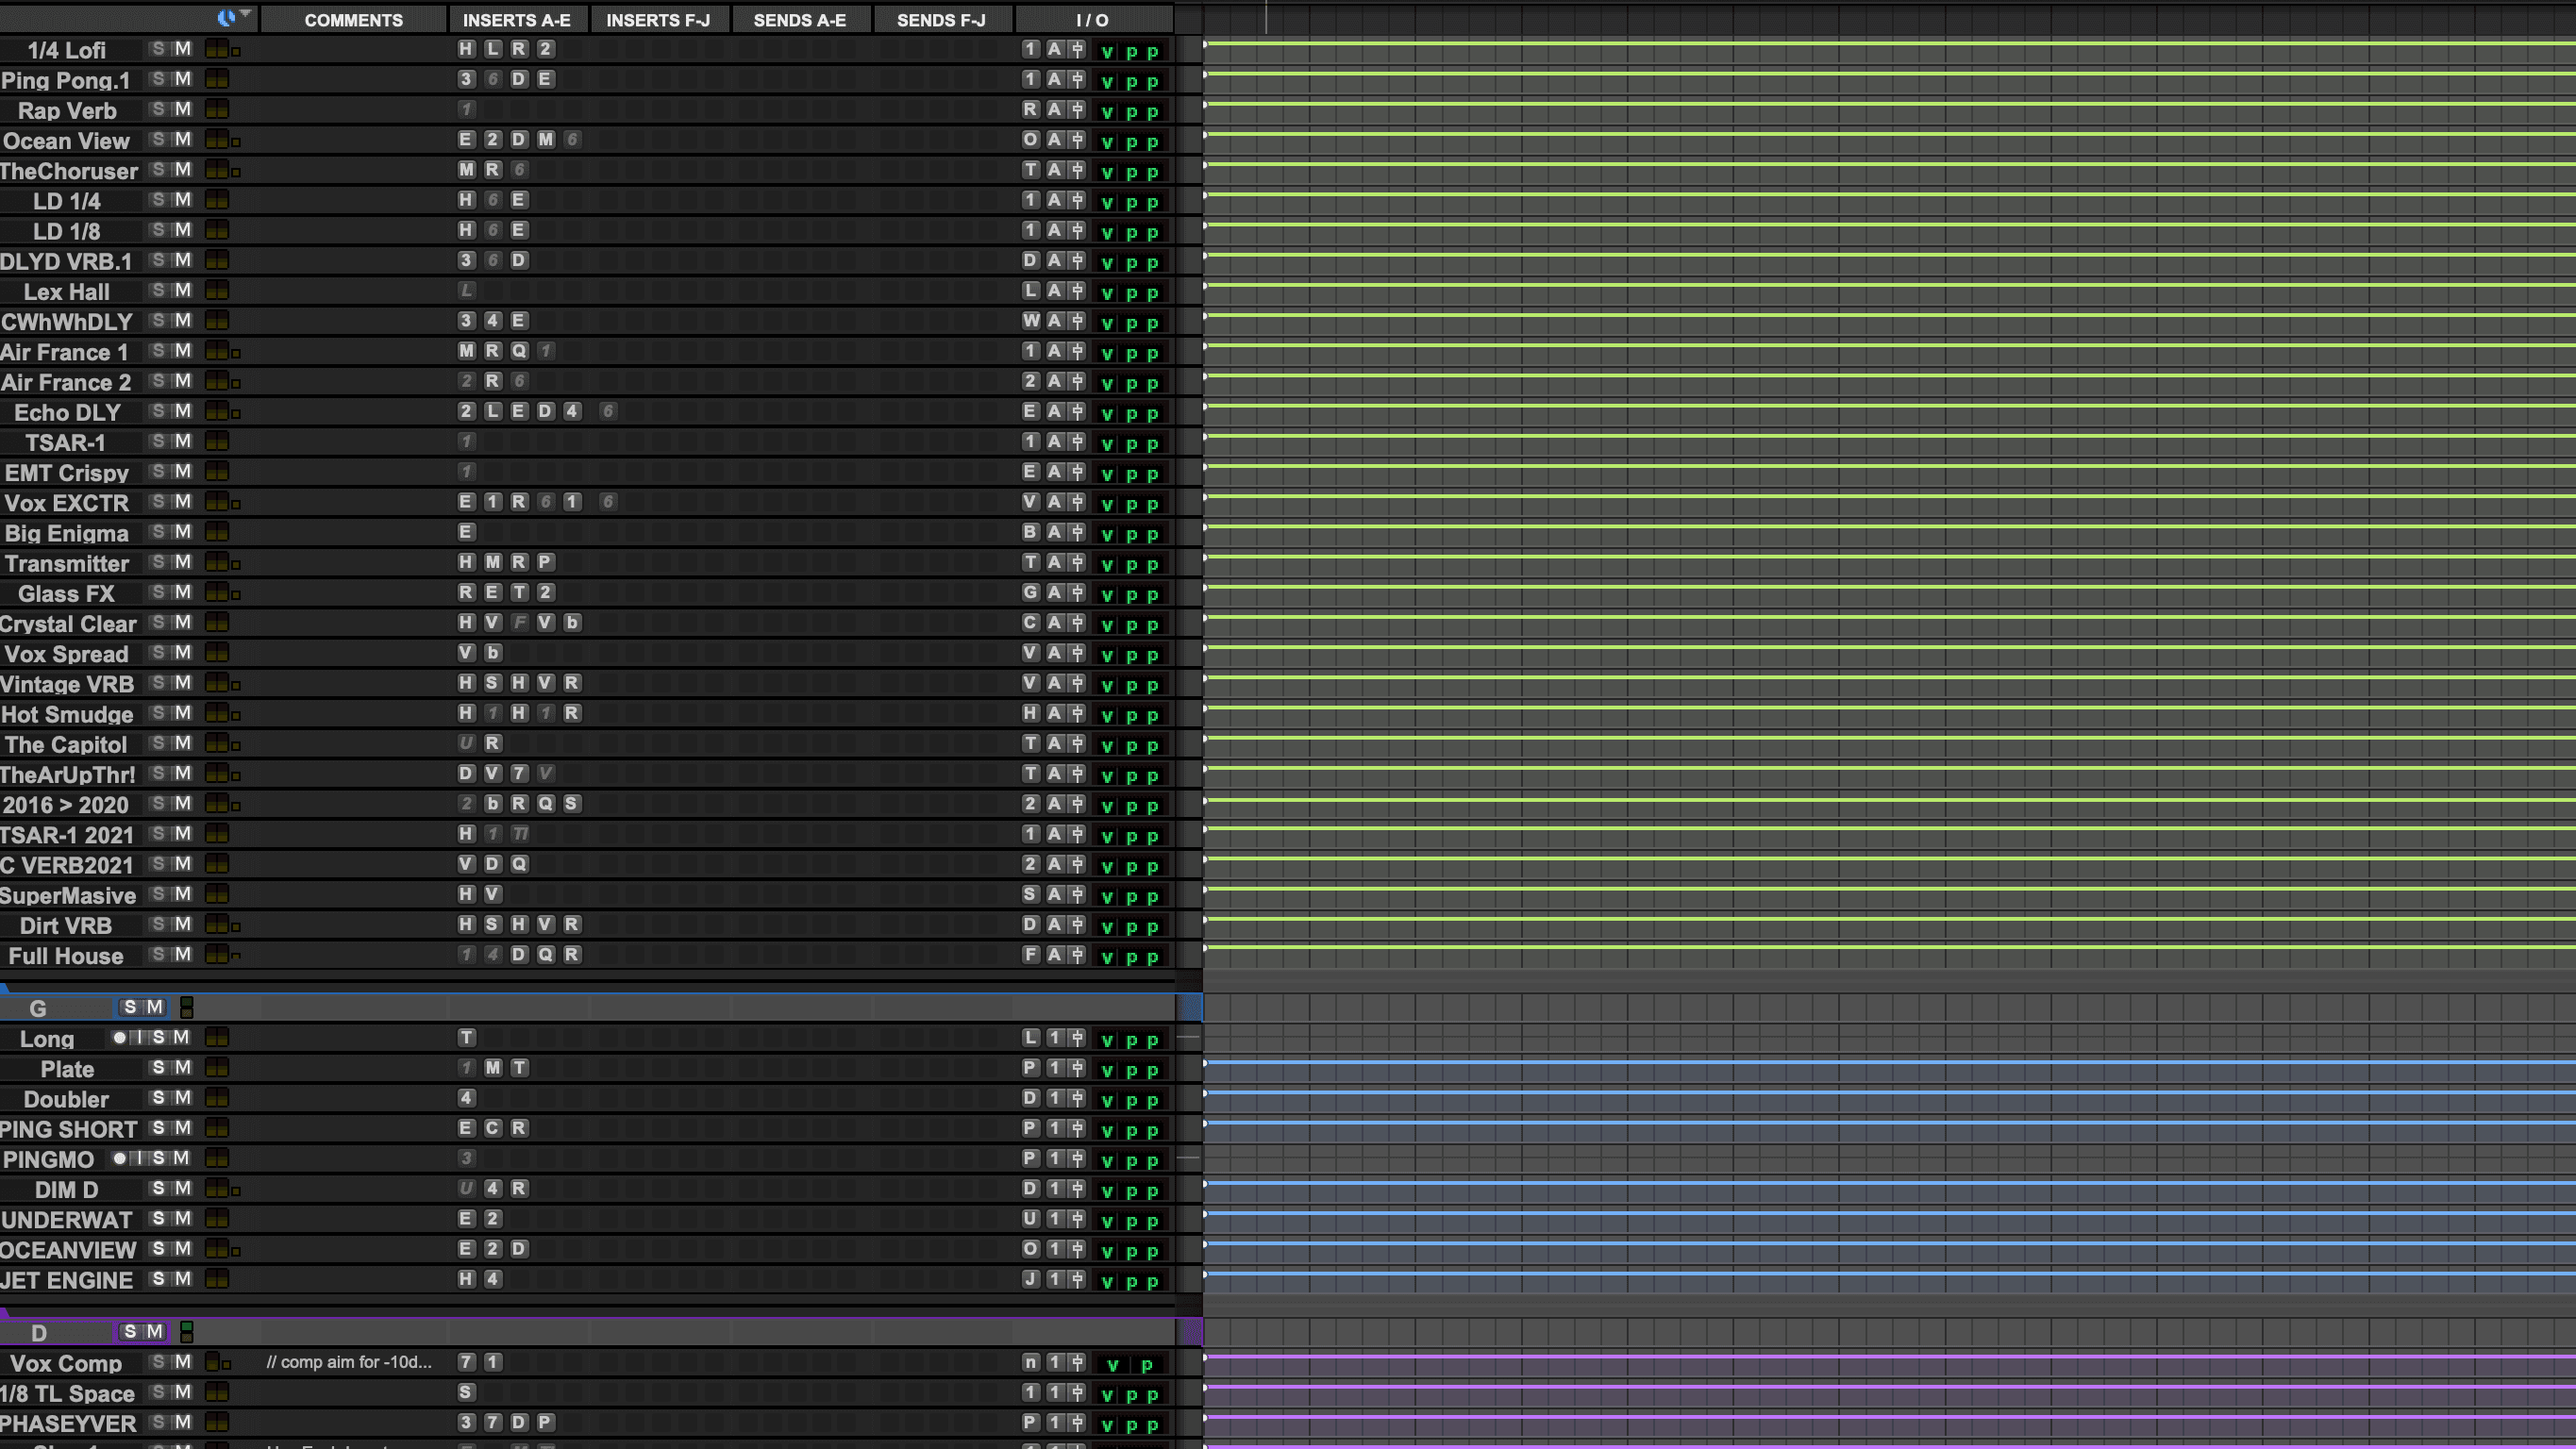Image resolution: width=2576 pixels, height=1449 pixels.
Task: Solo the Echo DLY track
Action: coord(158,411)
